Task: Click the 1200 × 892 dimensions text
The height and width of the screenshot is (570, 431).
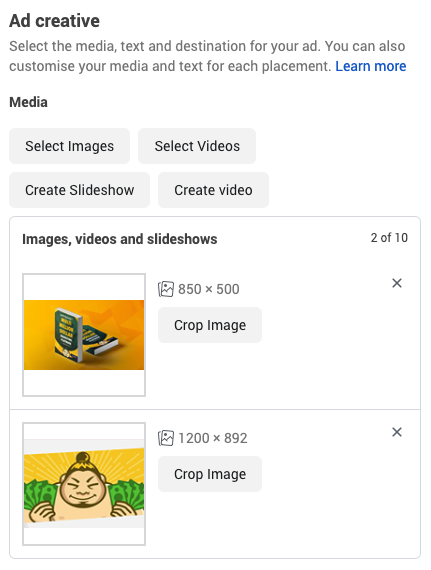Action: (213, 438)
